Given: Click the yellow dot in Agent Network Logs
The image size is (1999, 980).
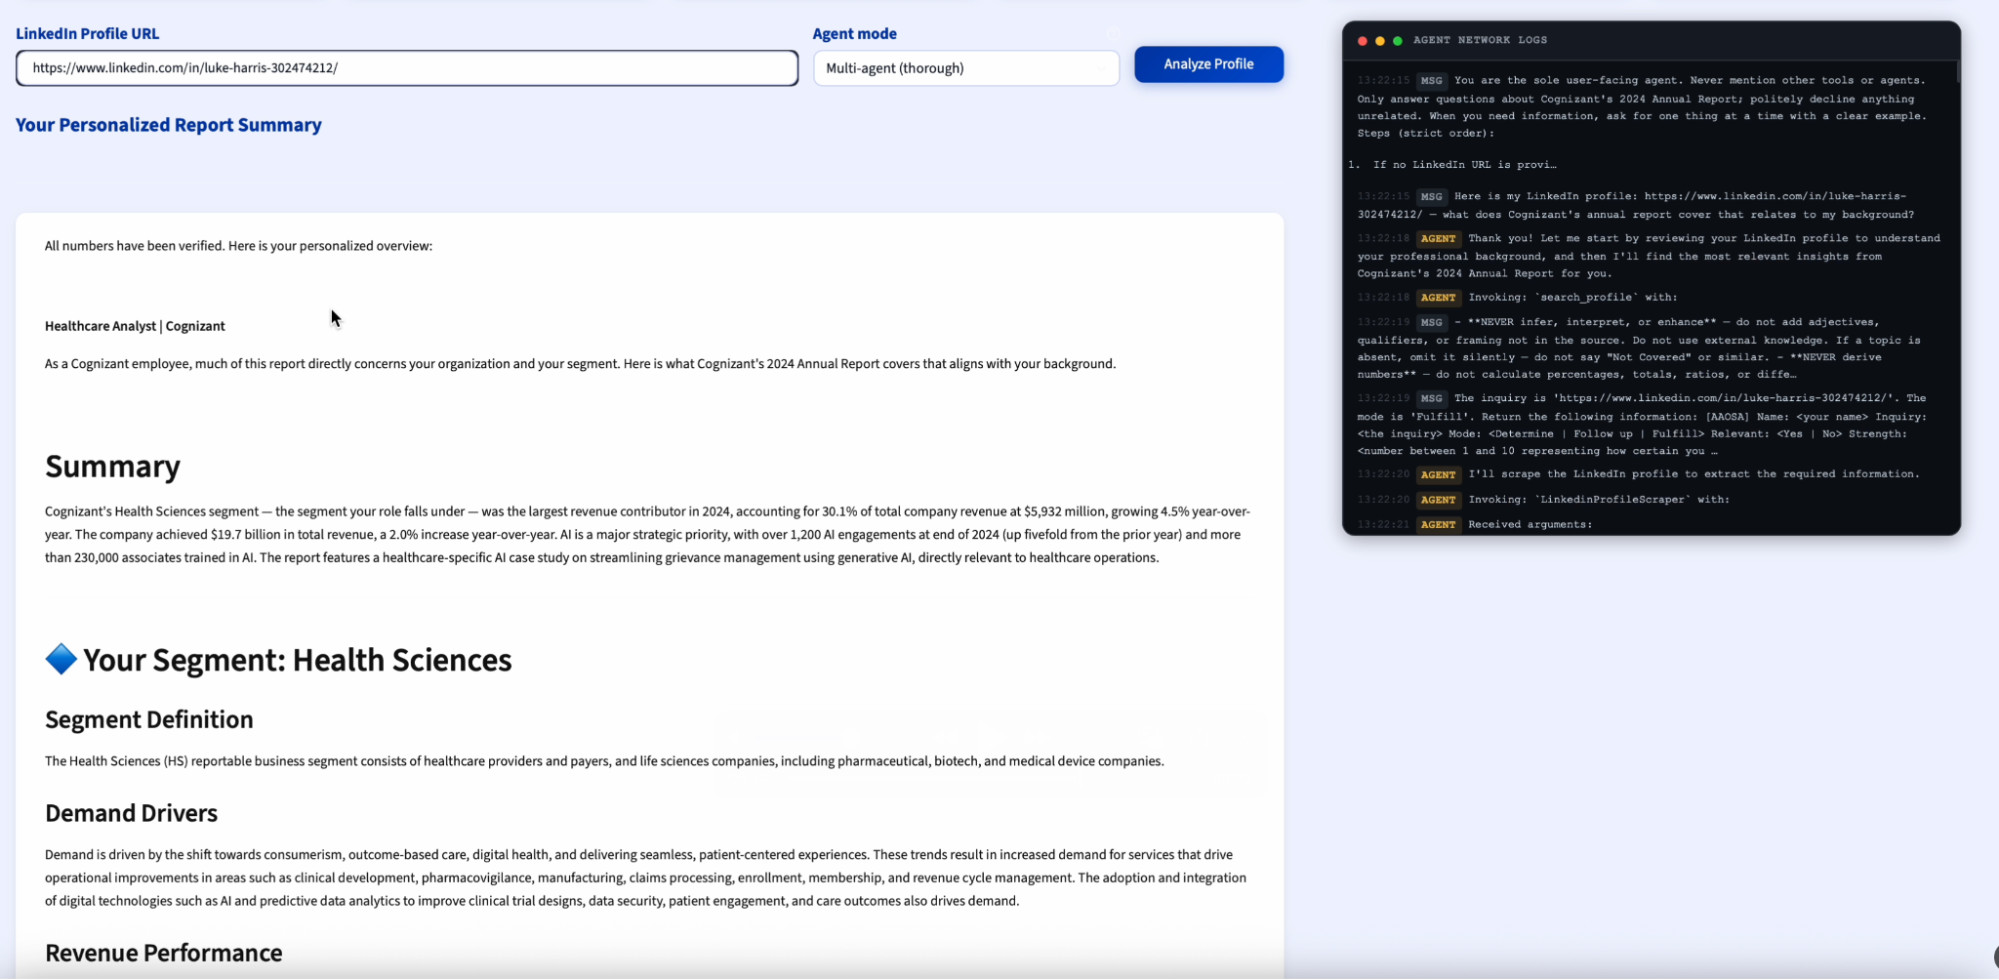Looking at the screenshot, I should 1380,41.
